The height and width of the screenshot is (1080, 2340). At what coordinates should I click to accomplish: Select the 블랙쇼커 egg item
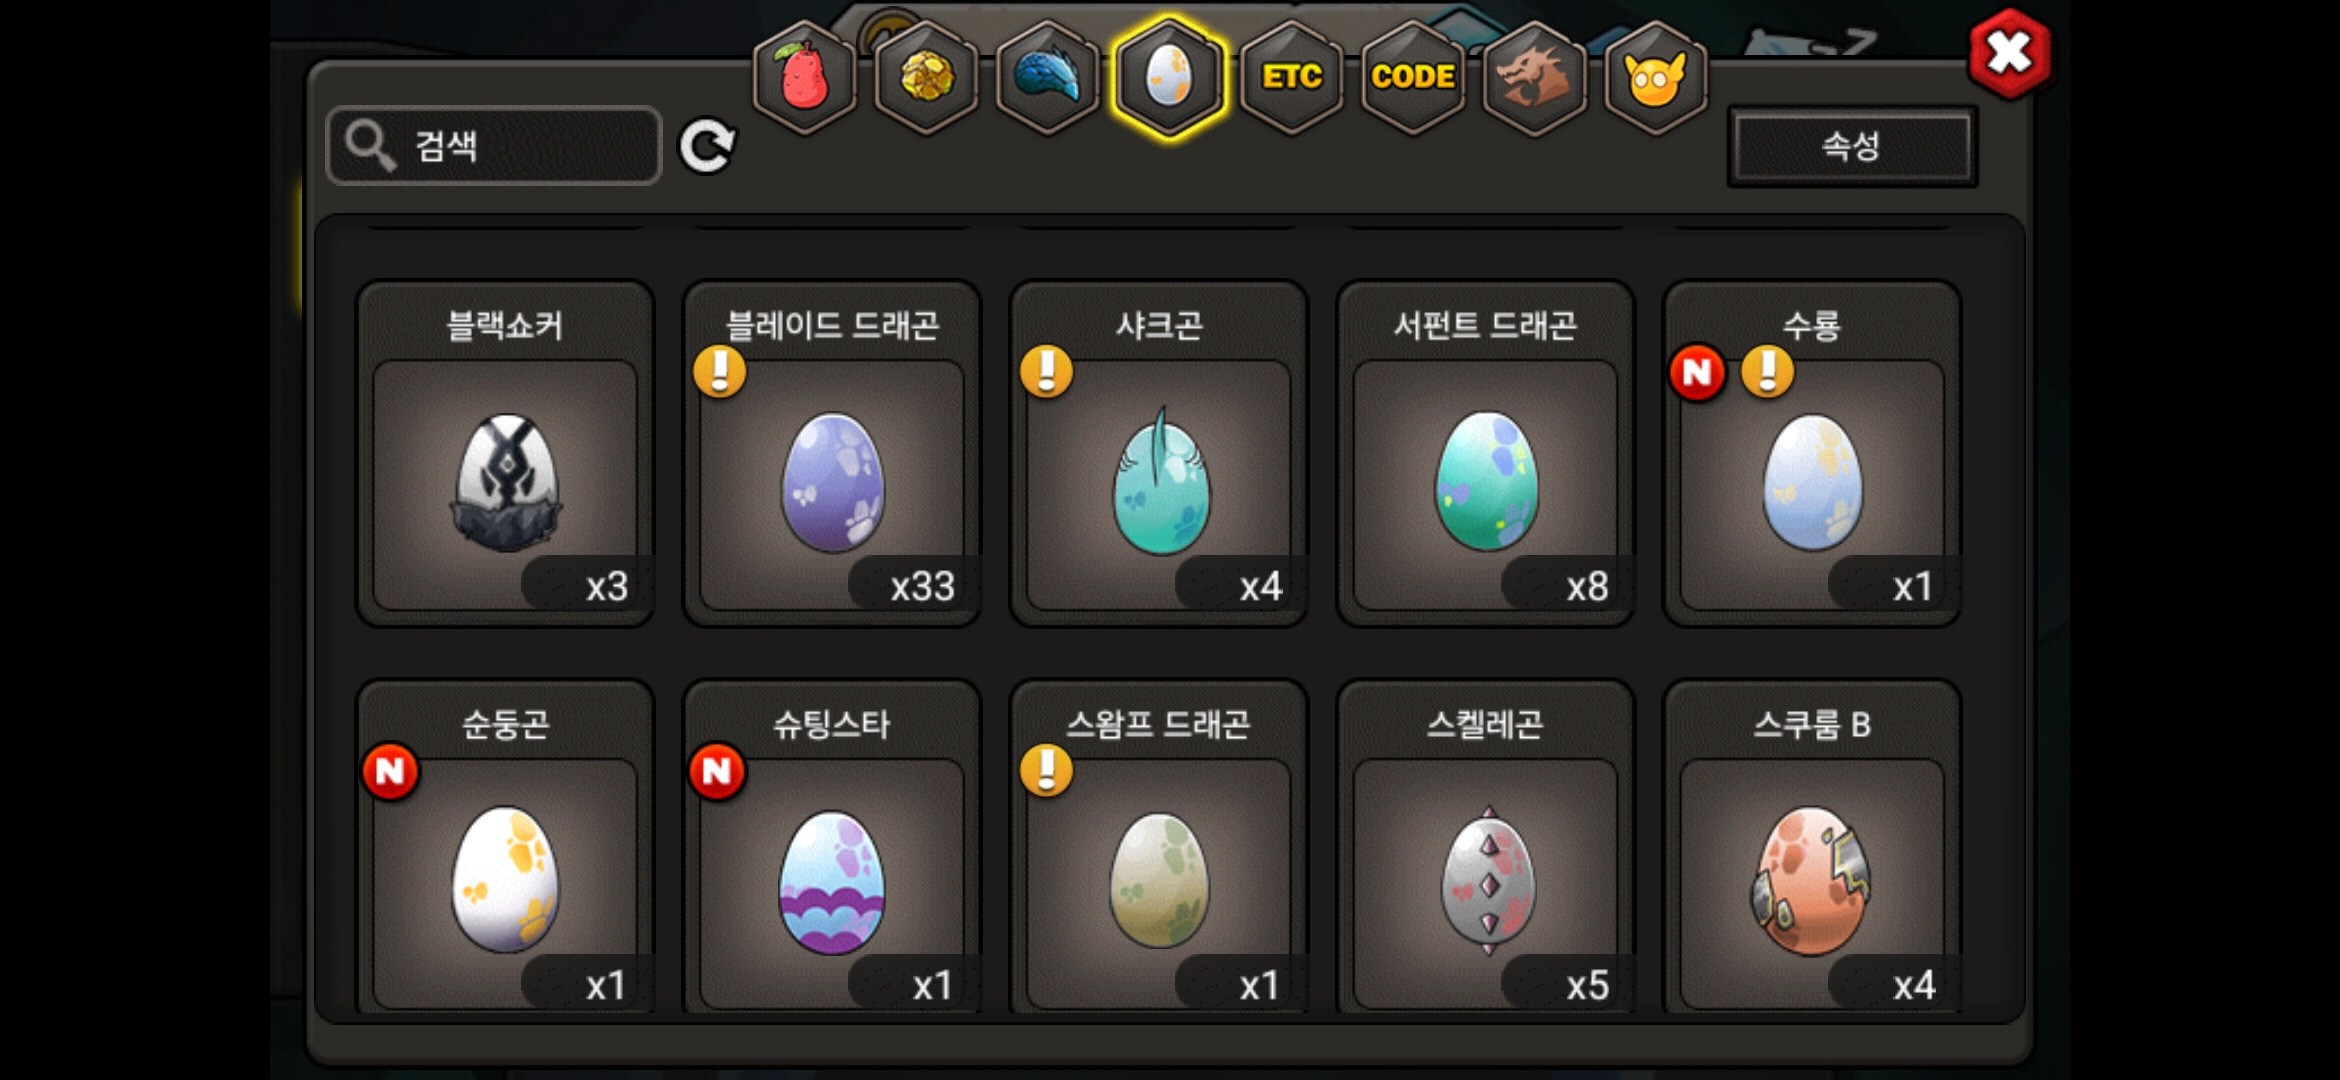coord(505,455)
